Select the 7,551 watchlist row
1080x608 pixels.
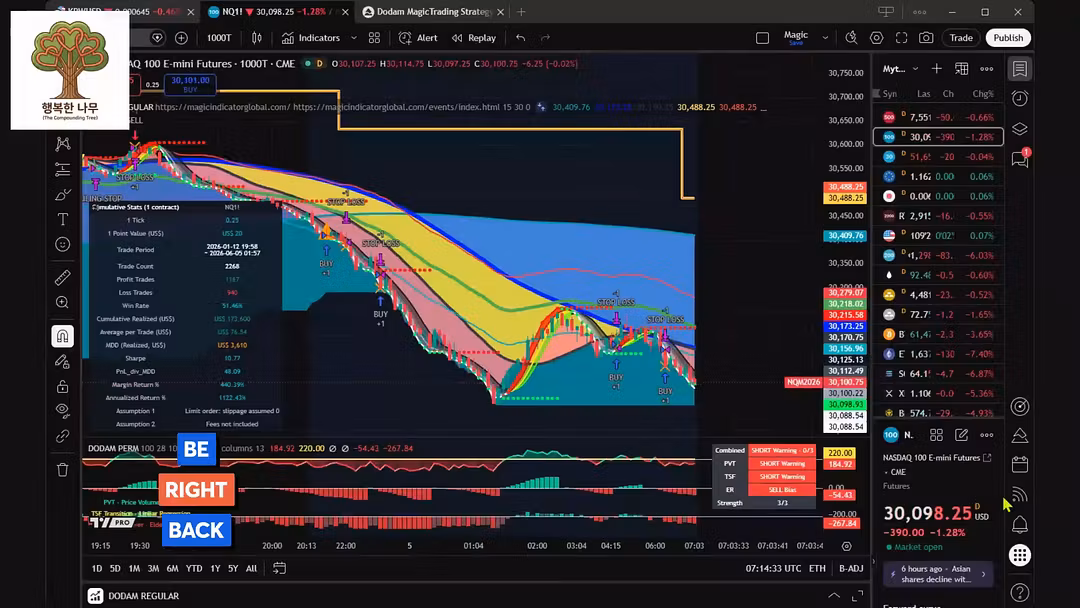[938, 117]
